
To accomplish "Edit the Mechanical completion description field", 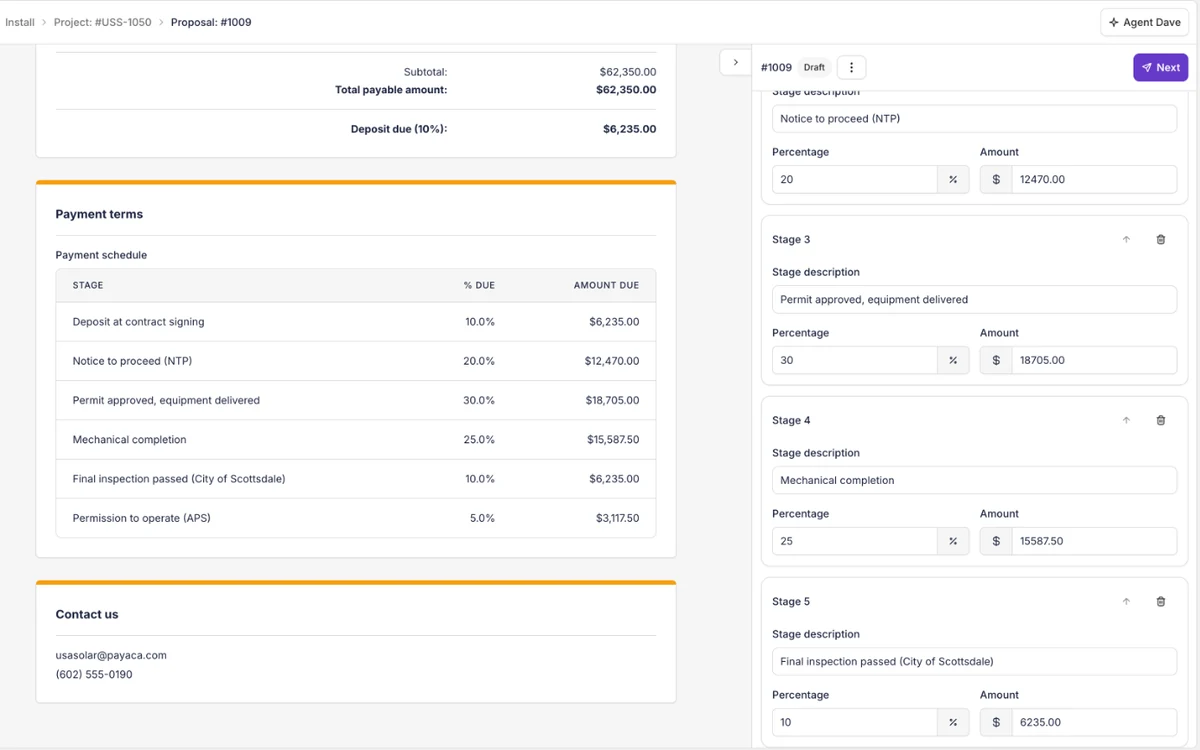I will click(974, 480).
